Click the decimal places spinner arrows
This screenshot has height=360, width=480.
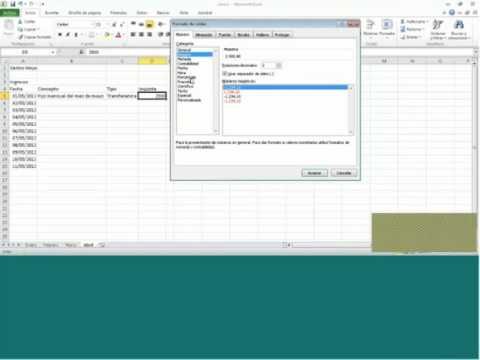[x=279, y=65]
